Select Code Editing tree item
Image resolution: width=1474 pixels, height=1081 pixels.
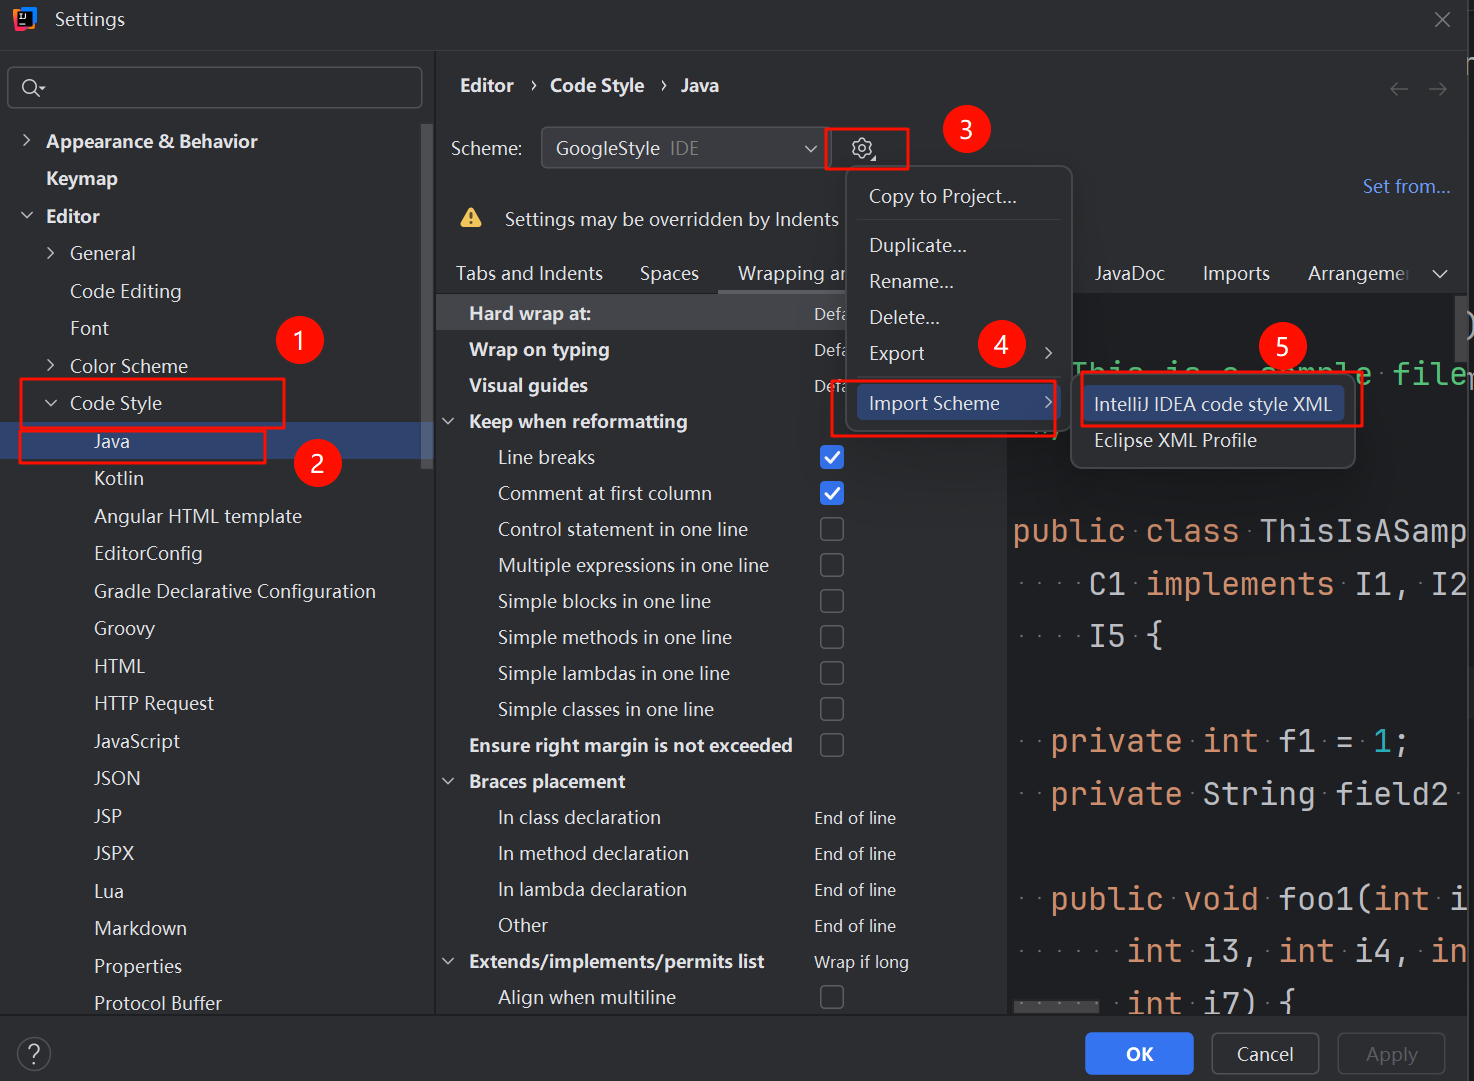point(125,291)
